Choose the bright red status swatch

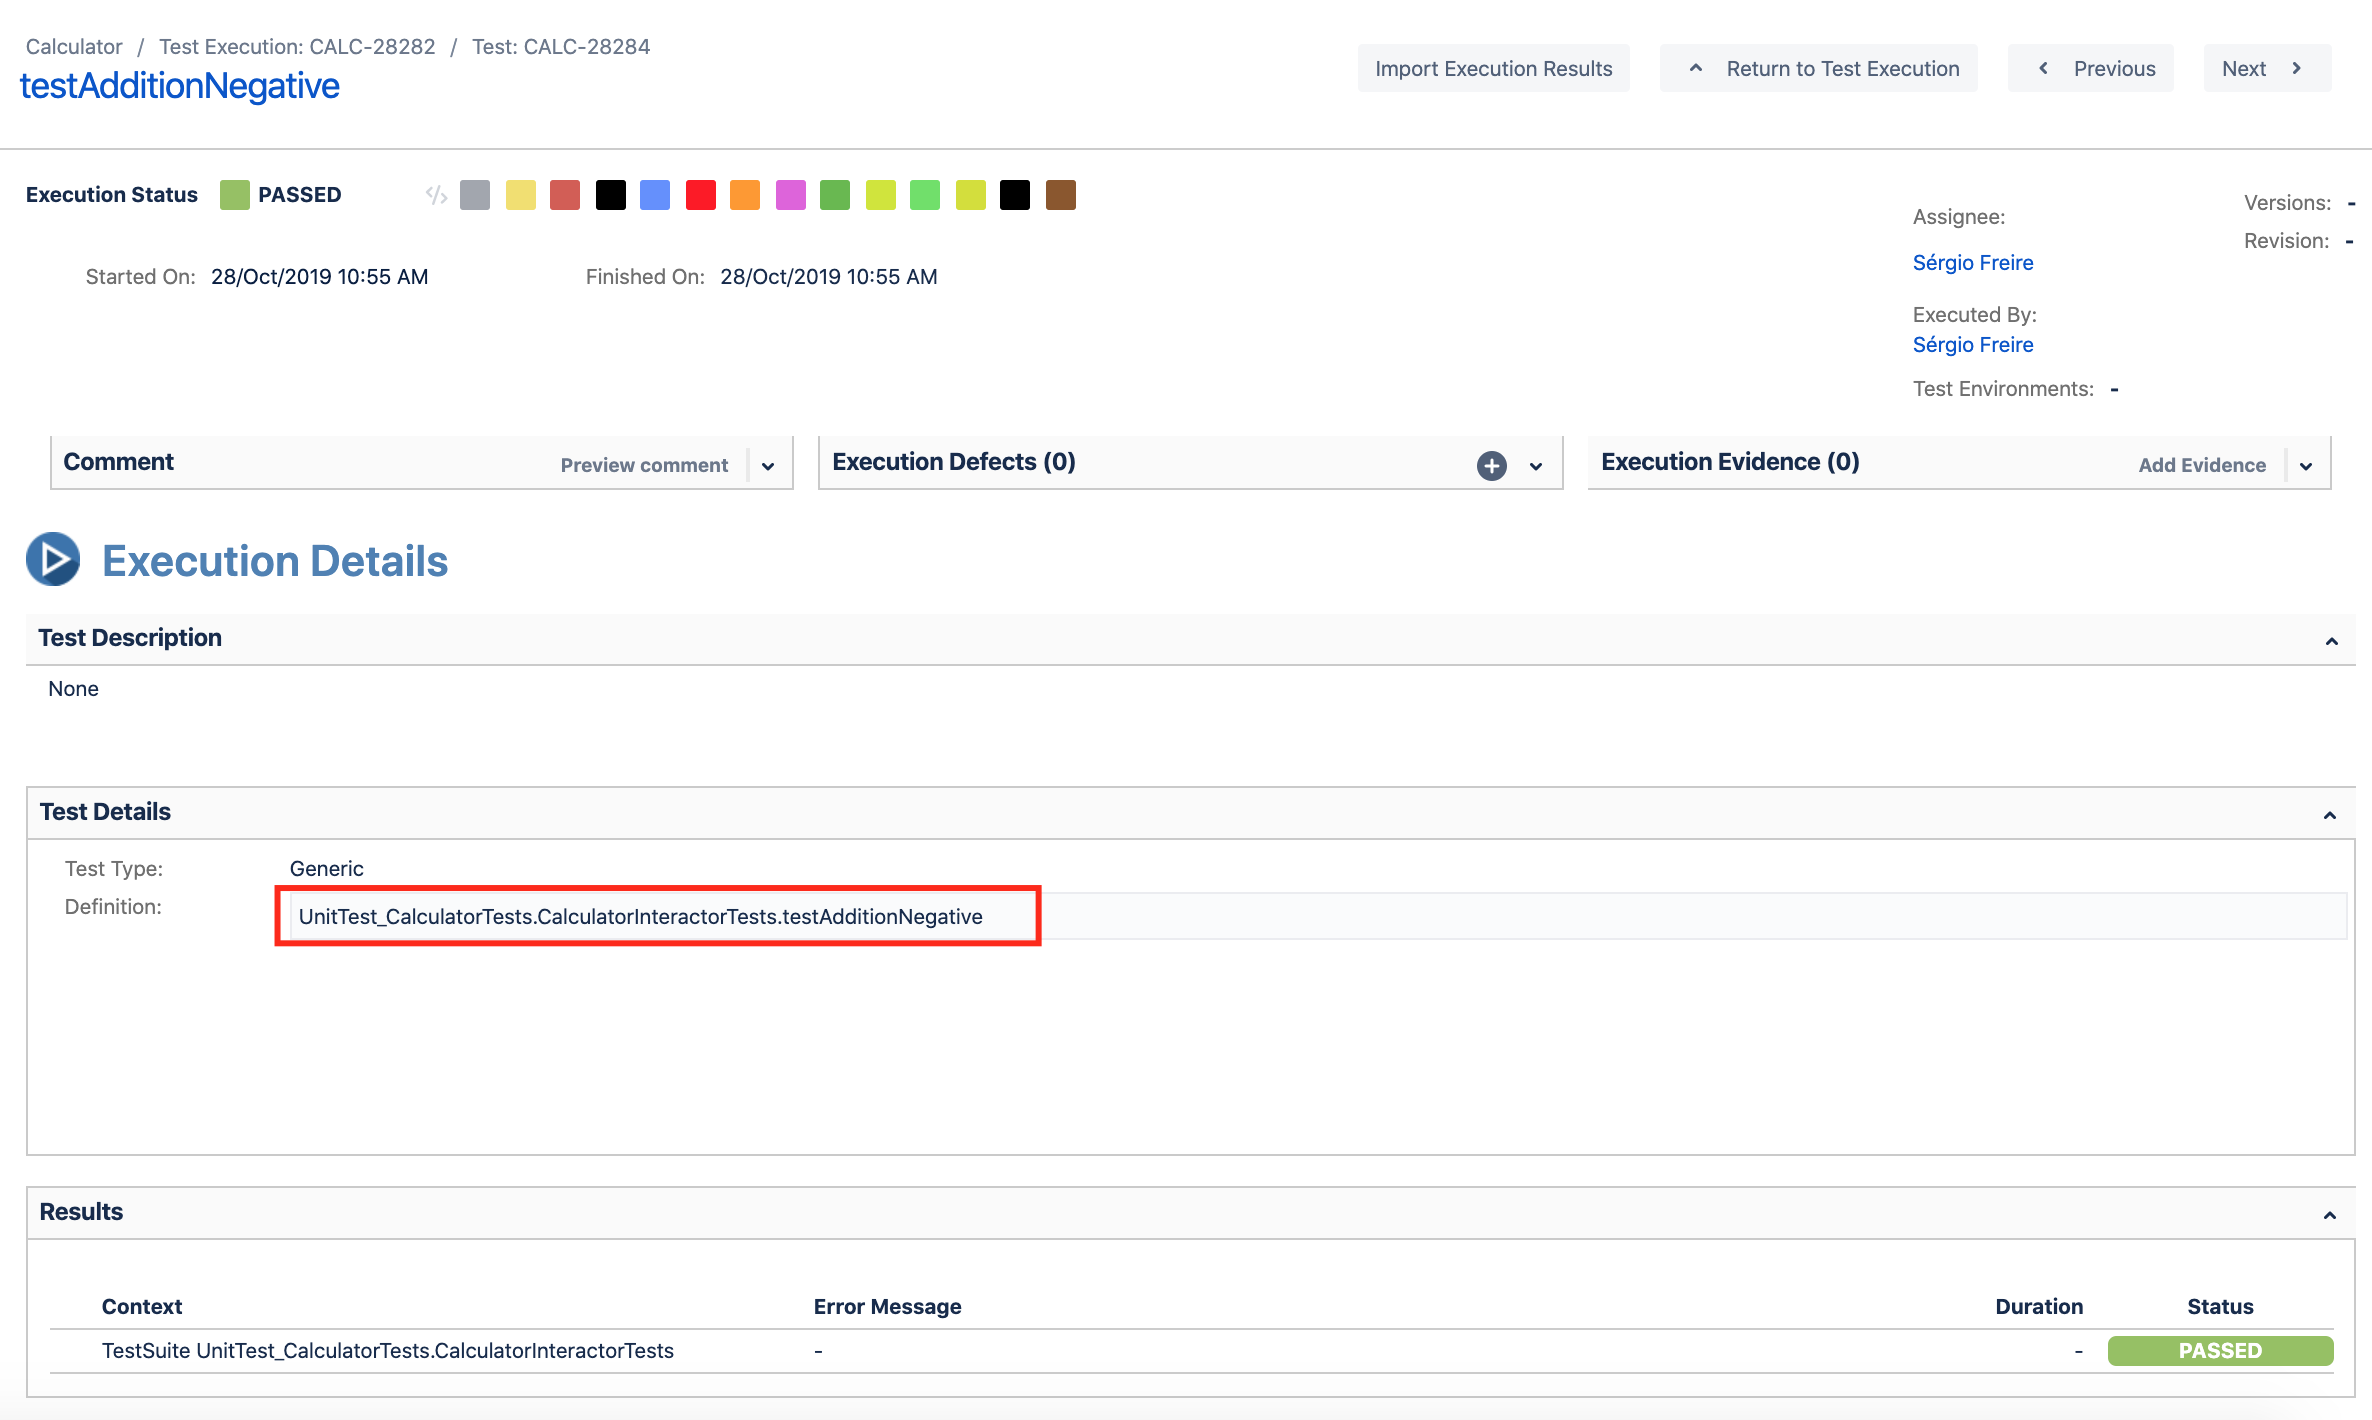point(700,195)
